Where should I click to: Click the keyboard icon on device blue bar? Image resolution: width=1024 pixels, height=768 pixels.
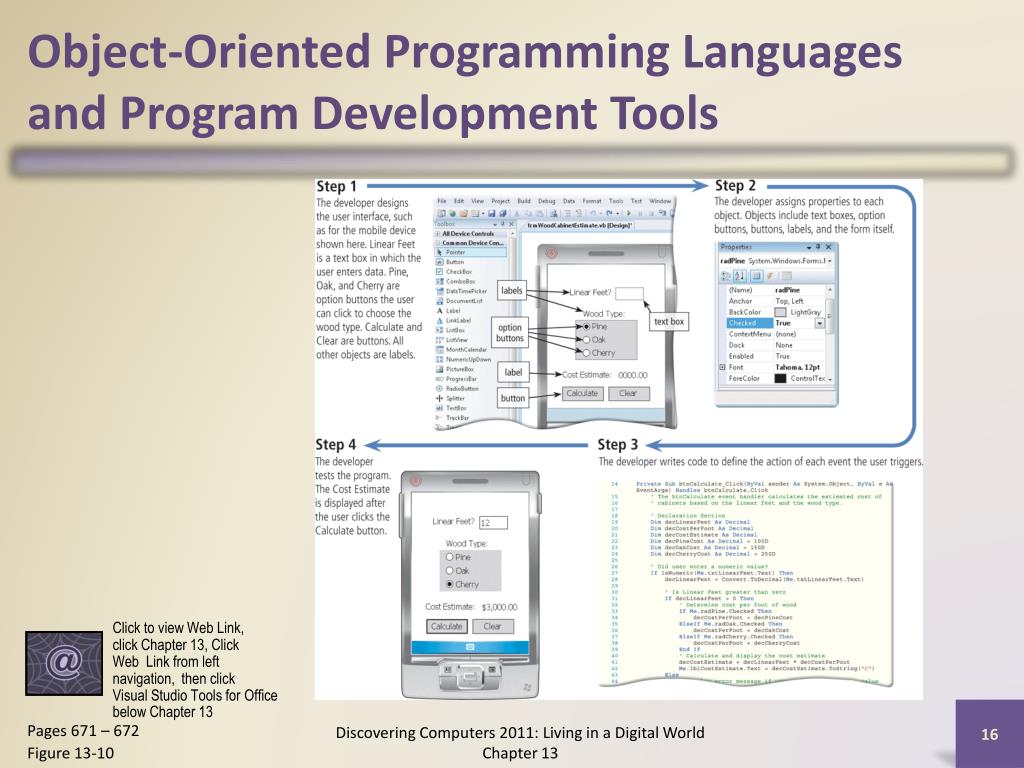pyautogui.click(x=470, y=647)
